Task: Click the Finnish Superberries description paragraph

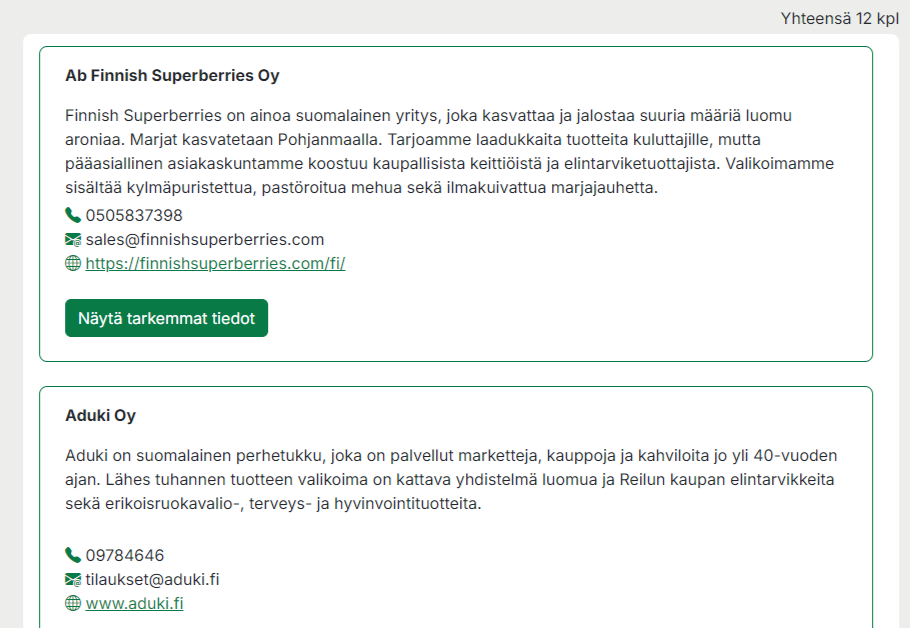Action: point(449,151)
